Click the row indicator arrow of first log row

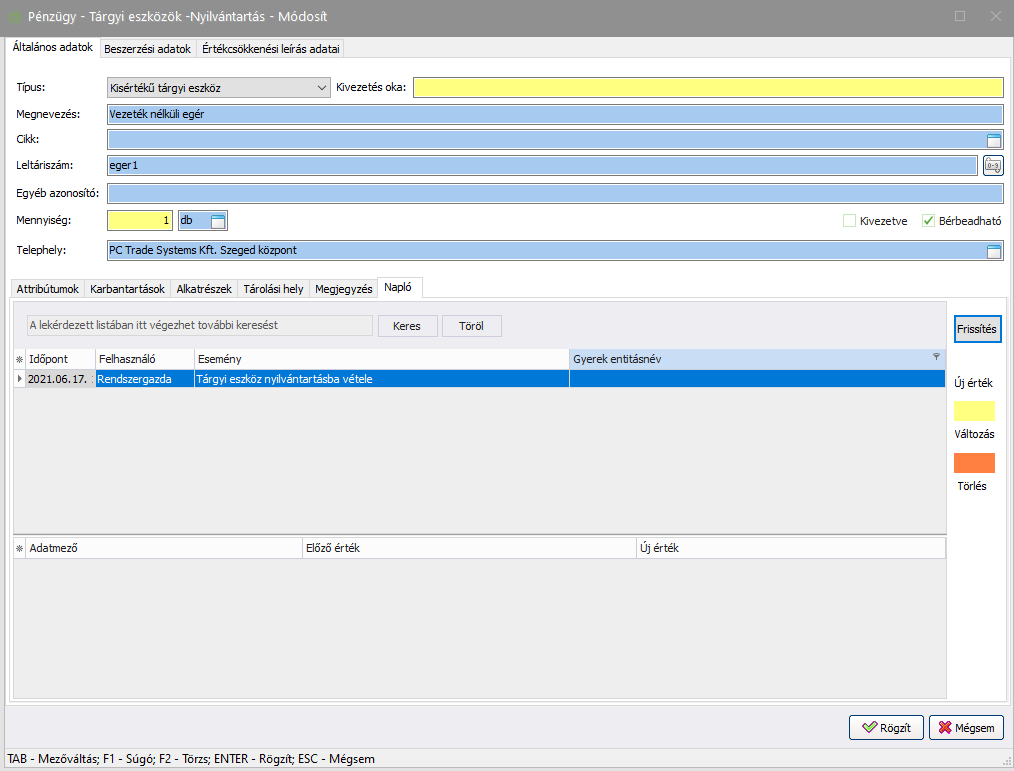[19, 379]
